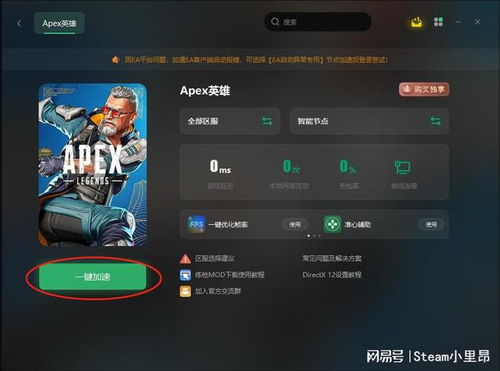Select the Apex英雄 tab
Screen dimensions: 500x371
coord(59,23)
